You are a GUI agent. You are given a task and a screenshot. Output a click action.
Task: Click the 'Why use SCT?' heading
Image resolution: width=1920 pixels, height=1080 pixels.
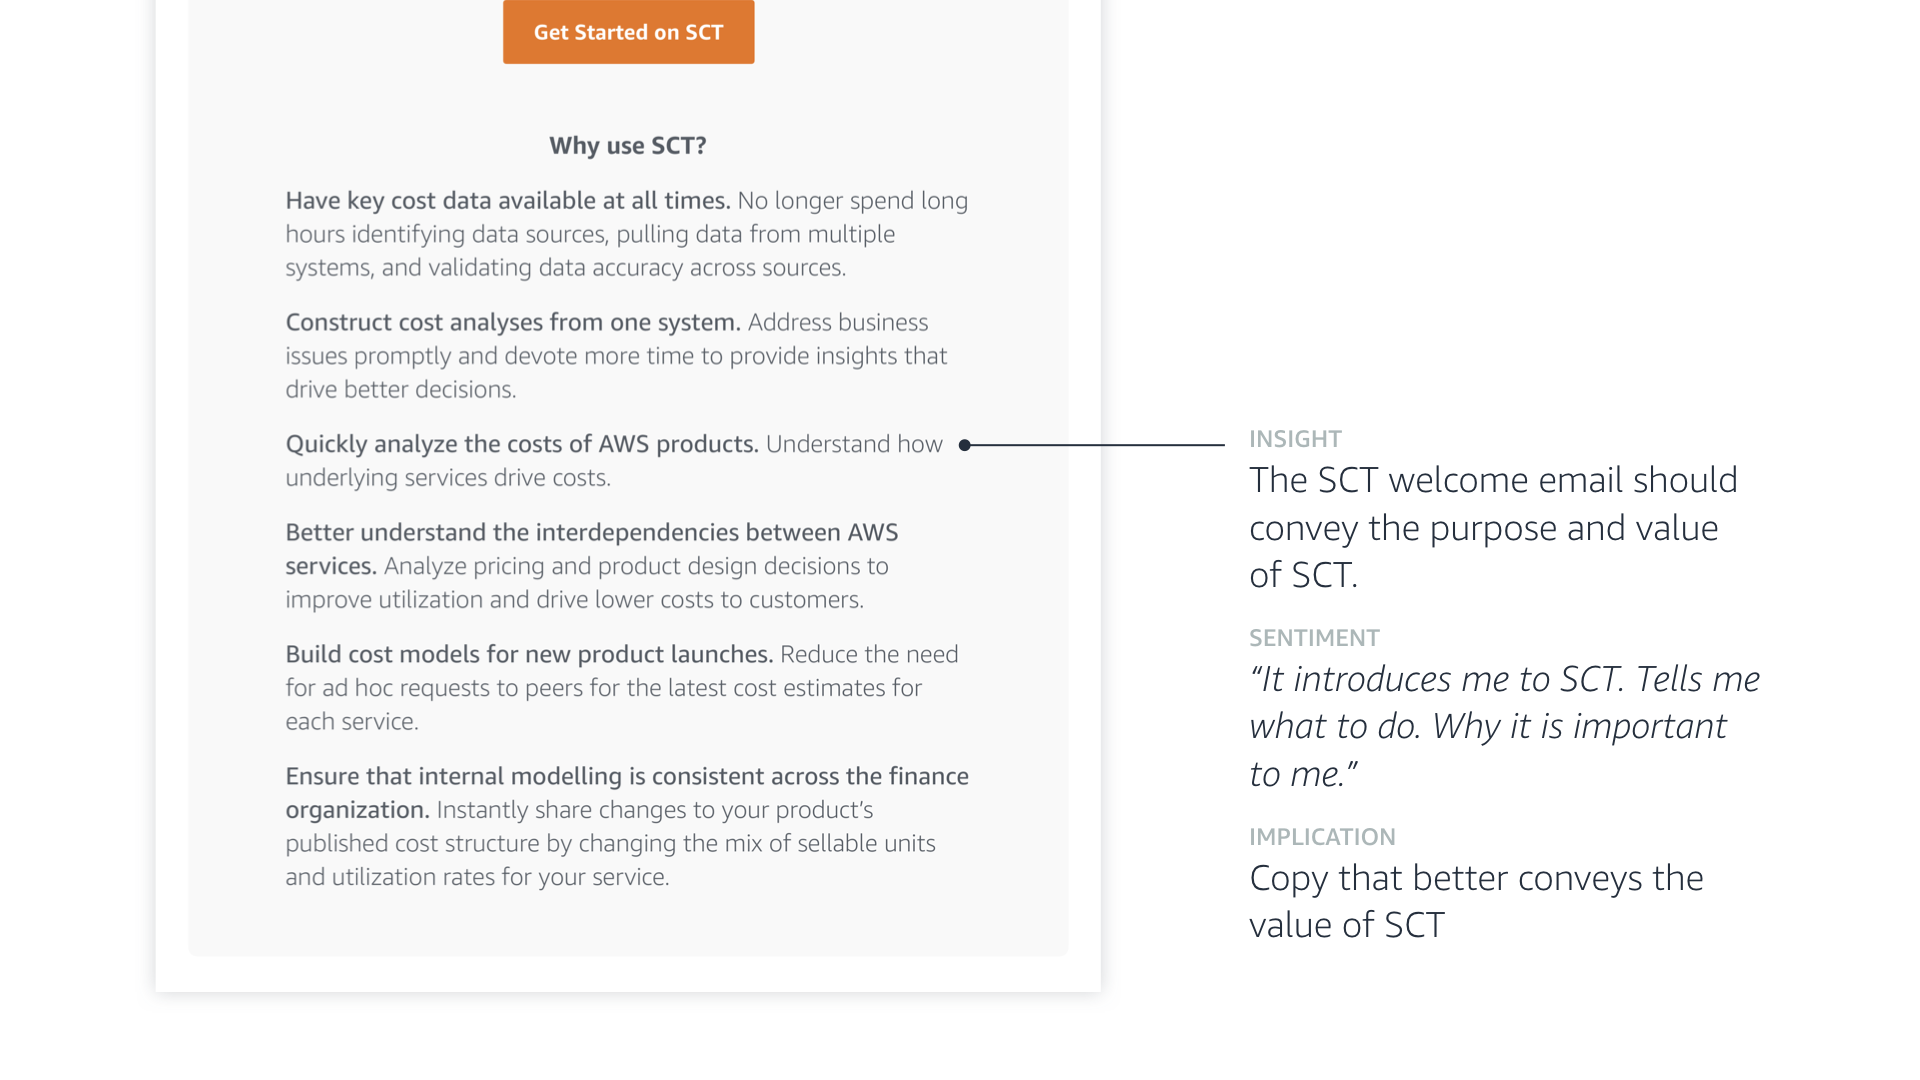[x=628, y=146]
